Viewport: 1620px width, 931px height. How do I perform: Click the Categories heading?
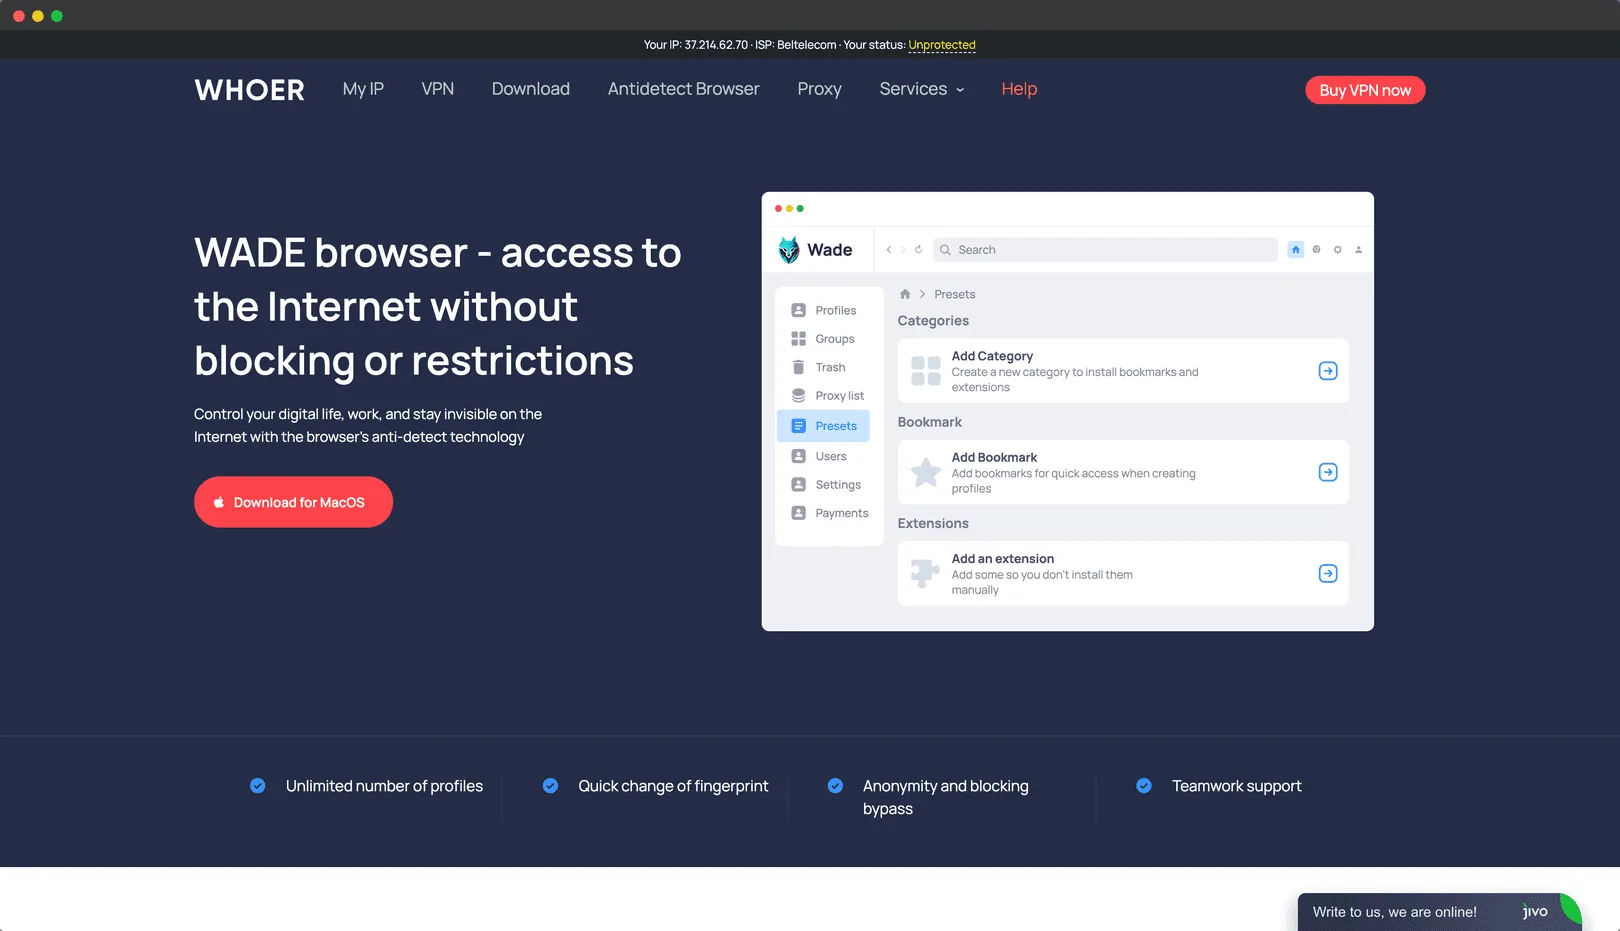[933, 321]
